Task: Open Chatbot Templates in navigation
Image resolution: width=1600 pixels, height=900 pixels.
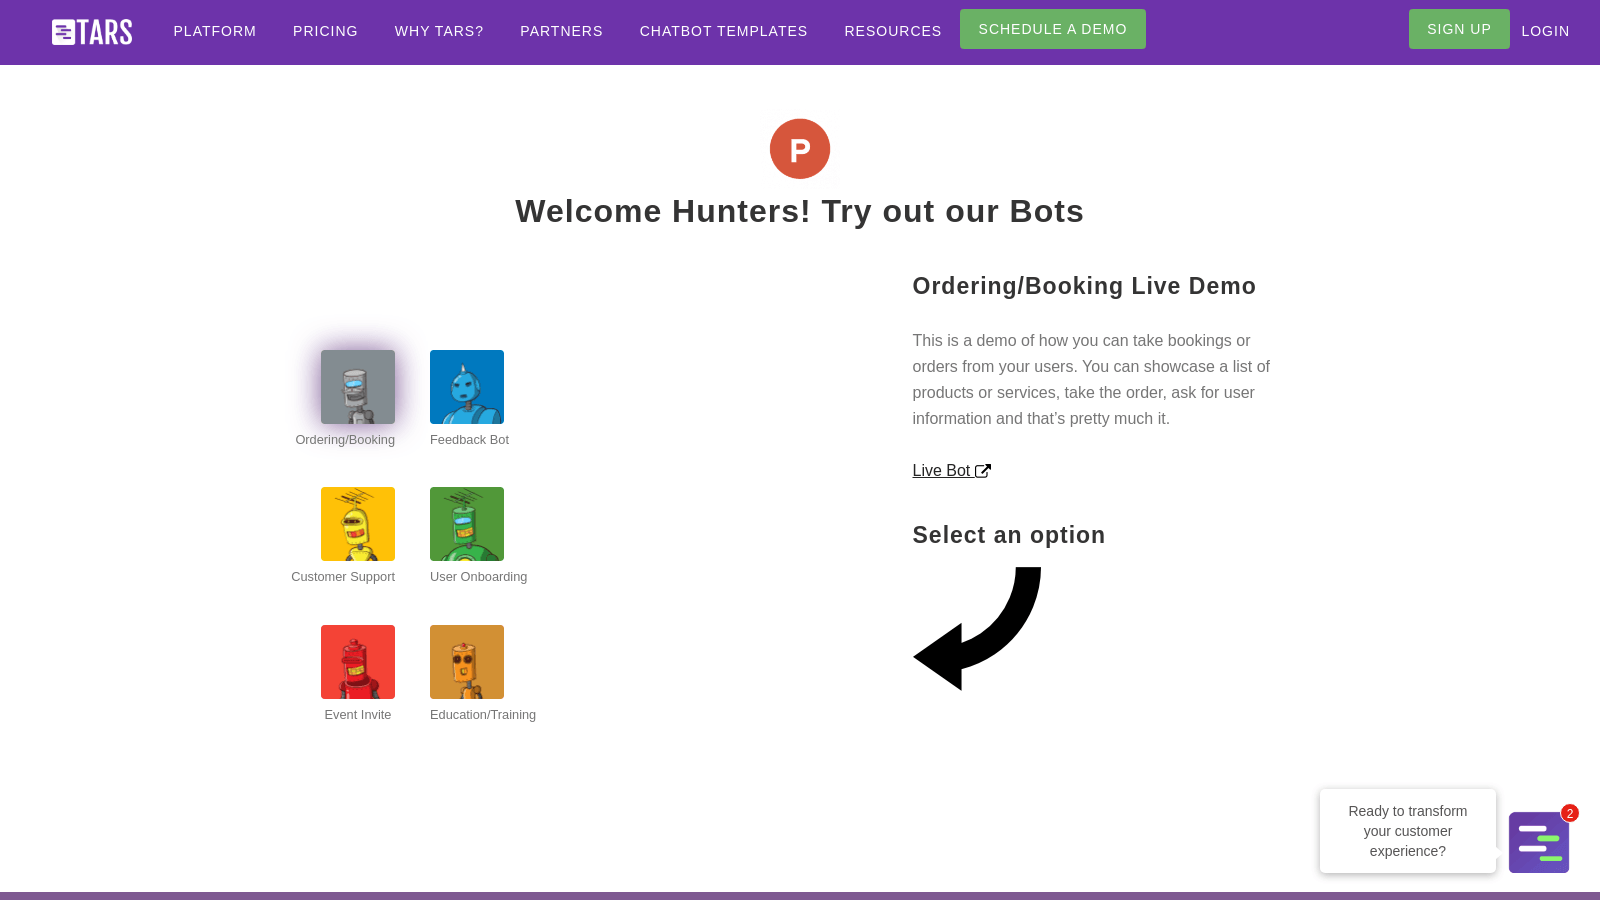Action: (723, 31)
